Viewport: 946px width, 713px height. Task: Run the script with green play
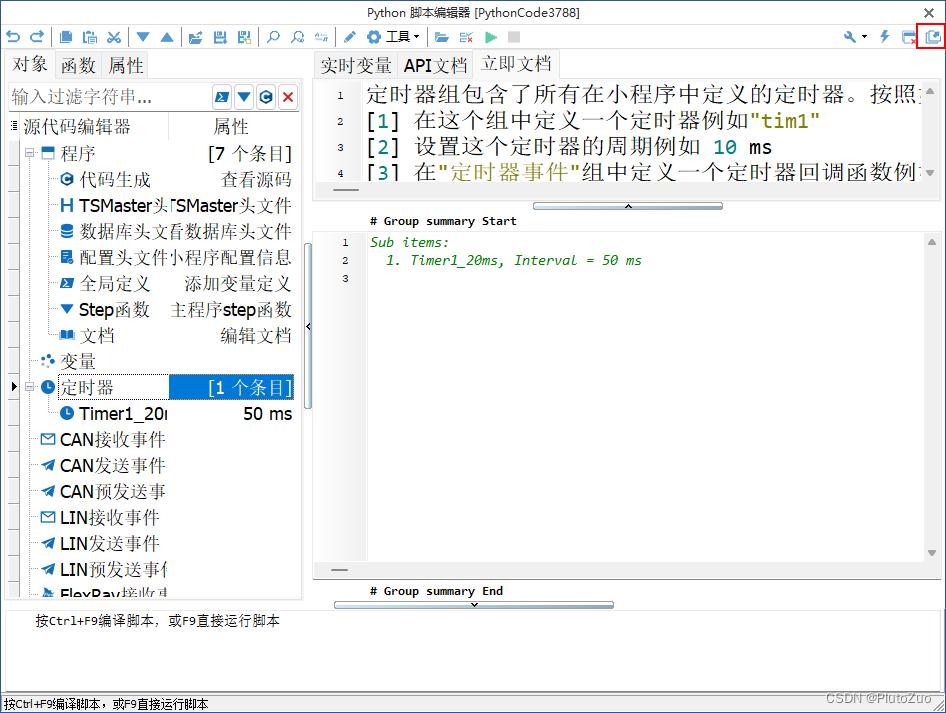(490, 37)
